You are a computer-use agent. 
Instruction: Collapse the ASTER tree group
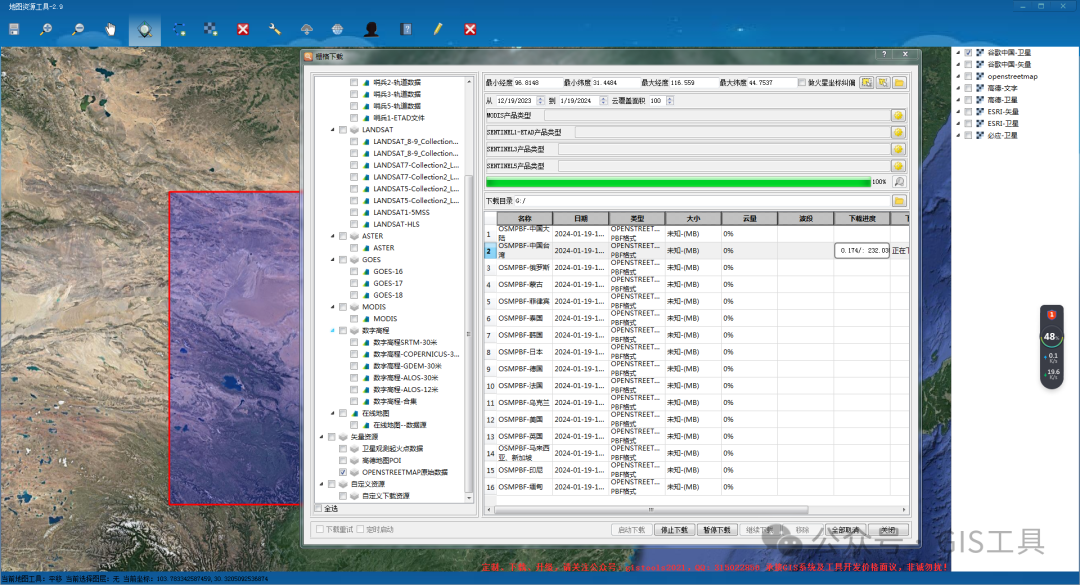pyautogui.click(x=333, y=236)
